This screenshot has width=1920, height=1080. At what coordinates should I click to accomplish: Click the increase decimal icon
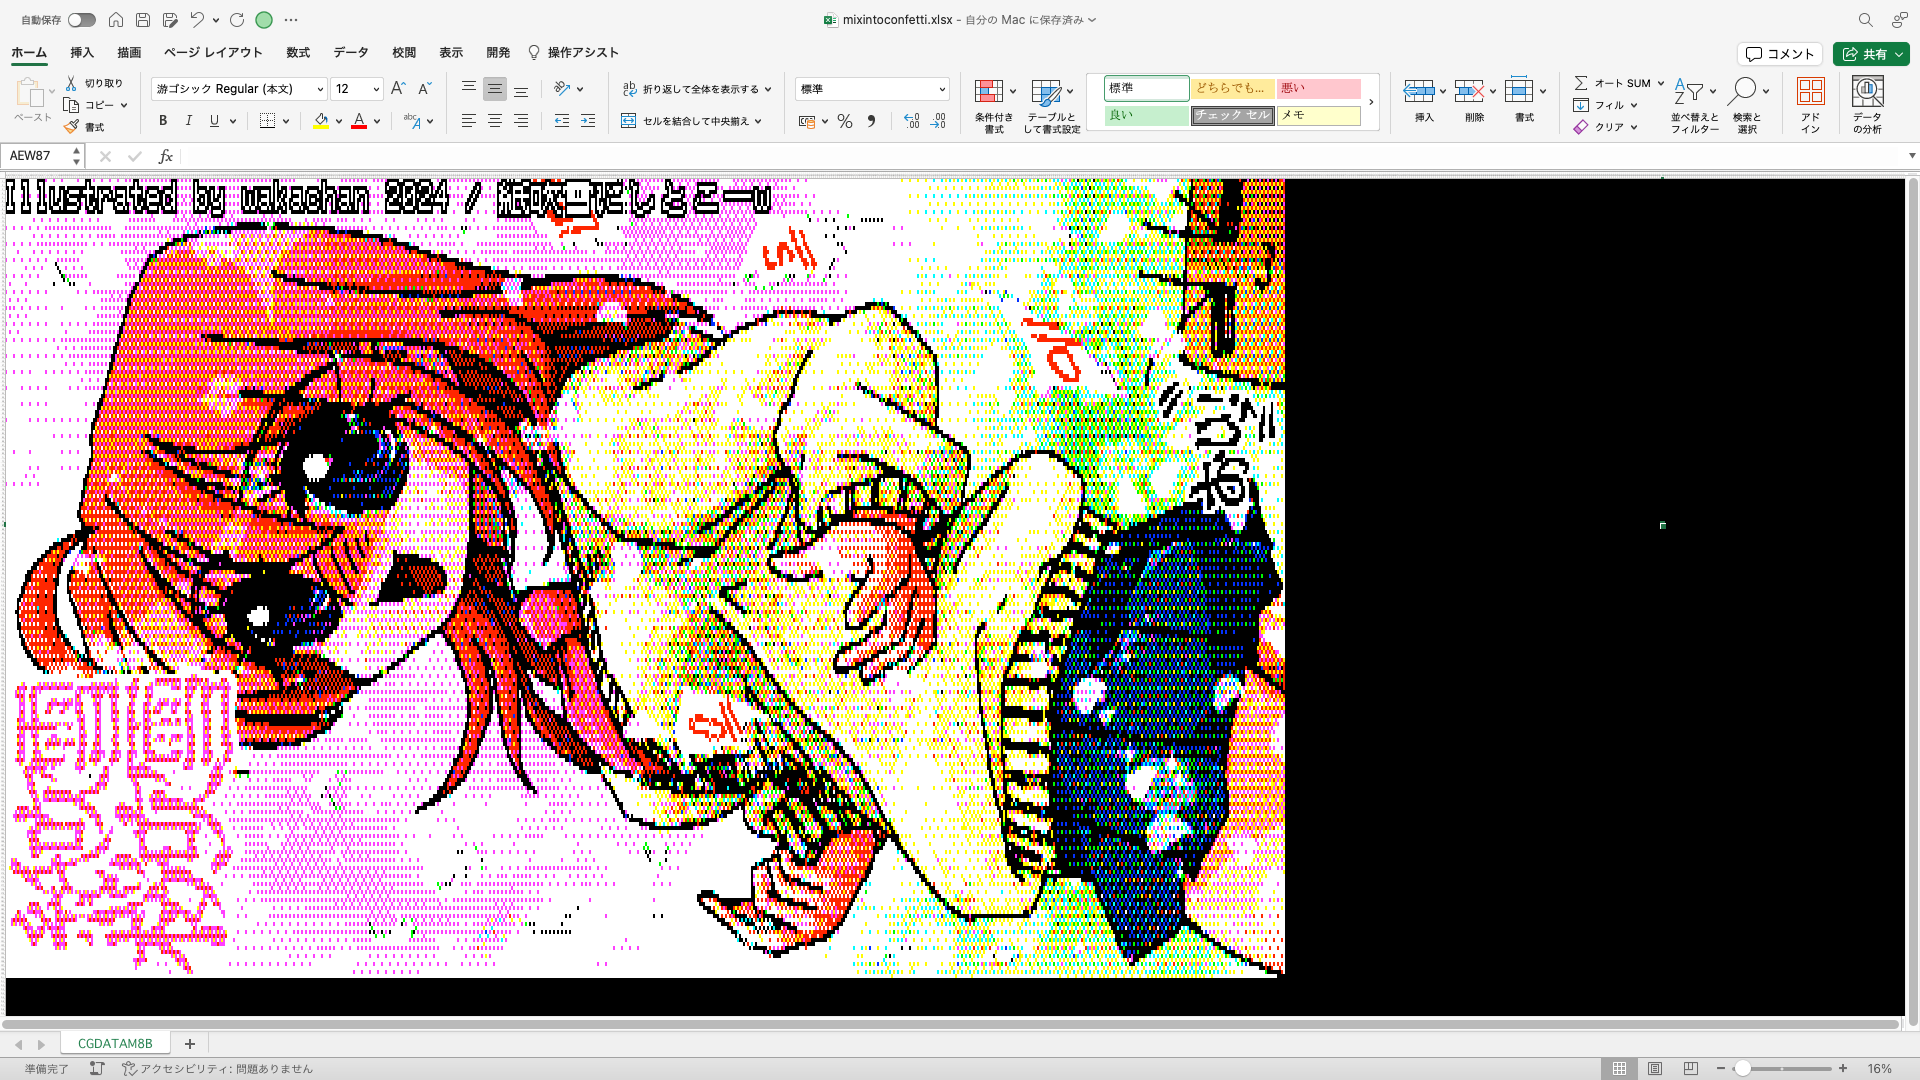[x=911, y=121]
